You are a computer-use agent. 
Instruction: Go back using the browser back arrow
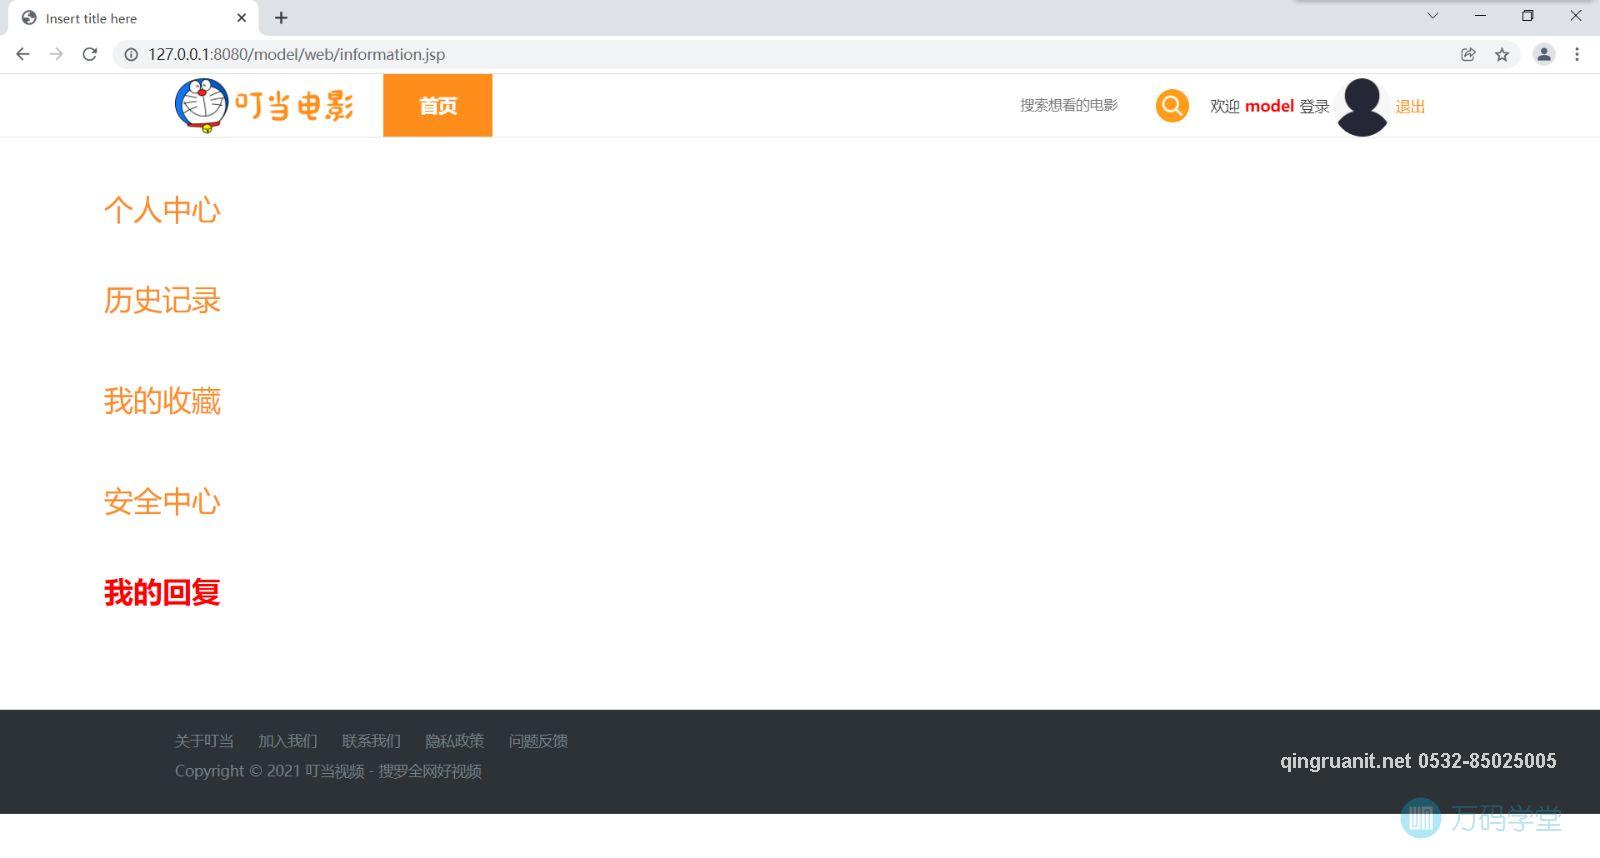click(23, 54)
